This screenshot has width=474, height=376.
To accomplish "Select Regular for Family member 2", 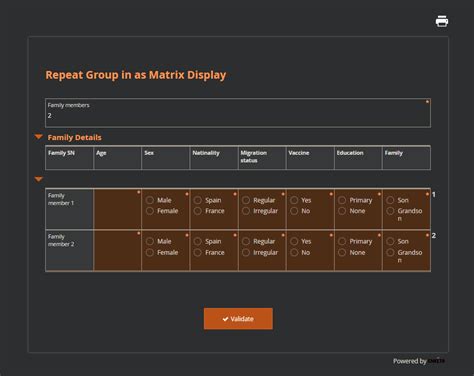I will pos(246,241).
